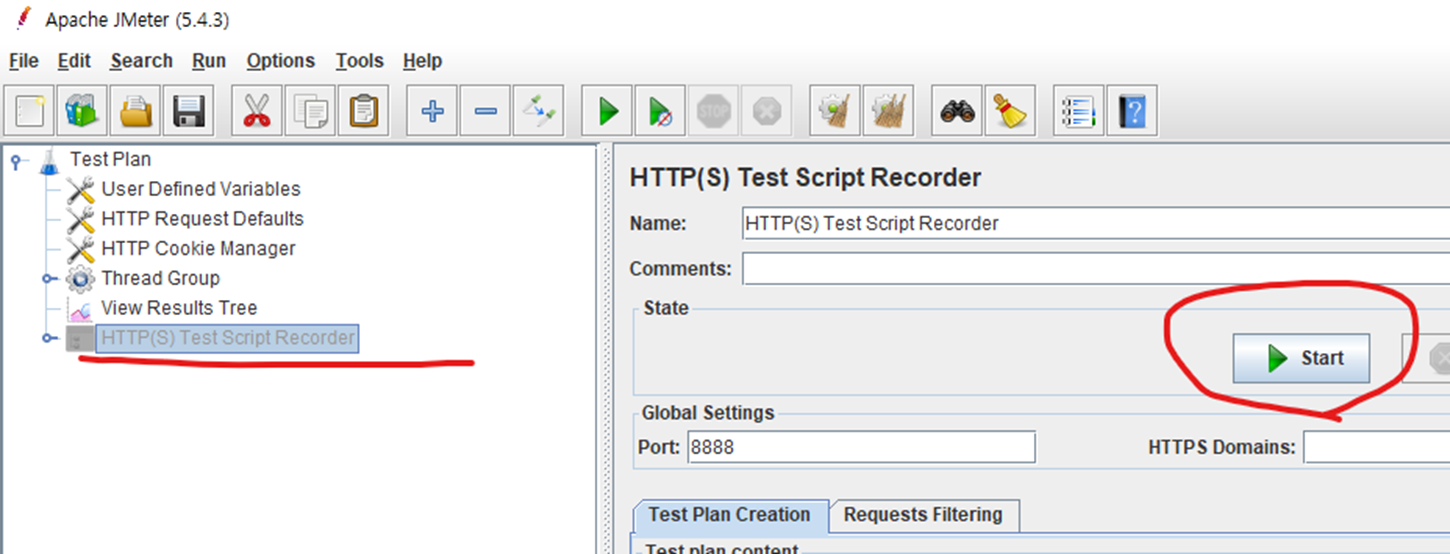
Task: Click the Name input field
Action: point(1096,224)
